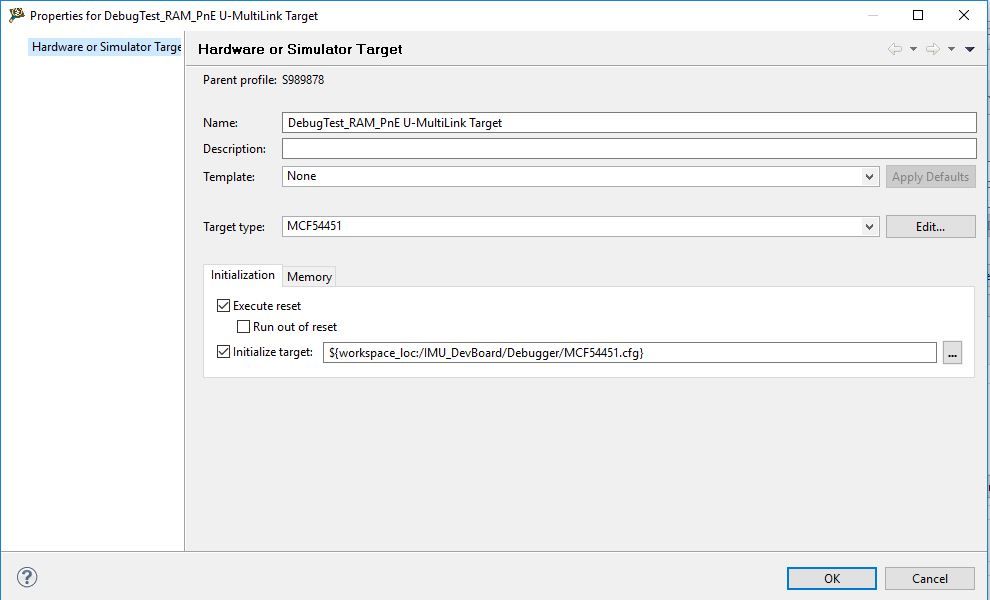Click the help question mark icon
This screenshot has height=600, width=990.
27,577
